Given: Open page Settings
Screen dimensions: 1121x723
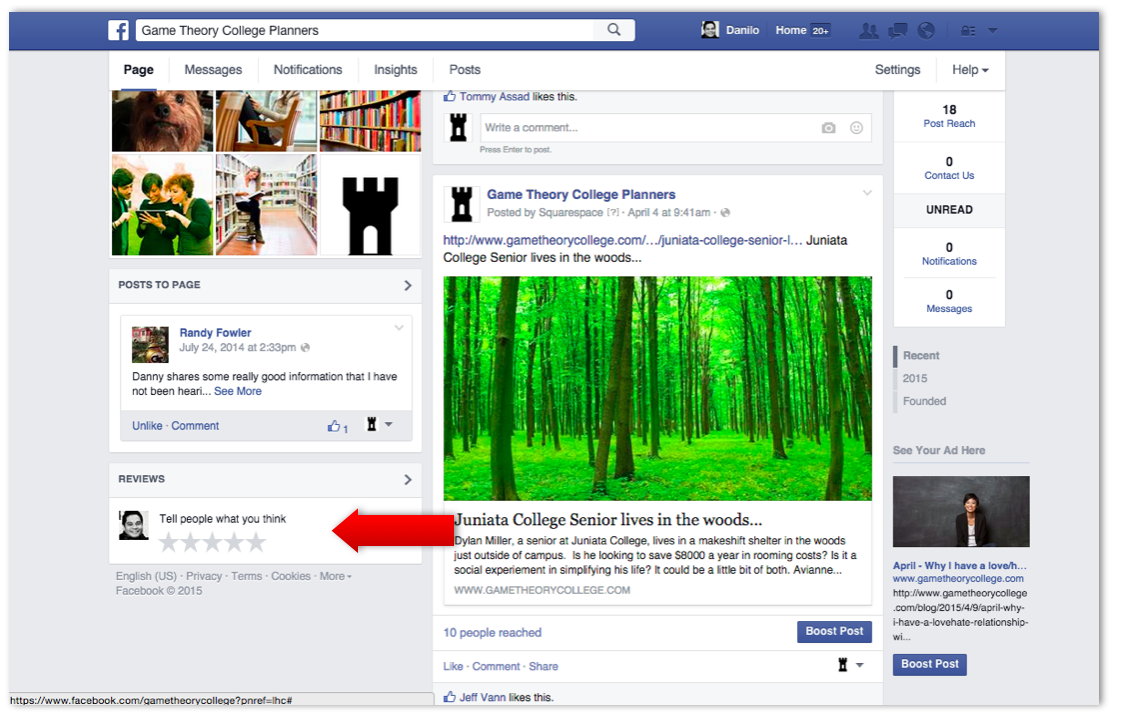Looking at the screenshot, I should [897, 70].
